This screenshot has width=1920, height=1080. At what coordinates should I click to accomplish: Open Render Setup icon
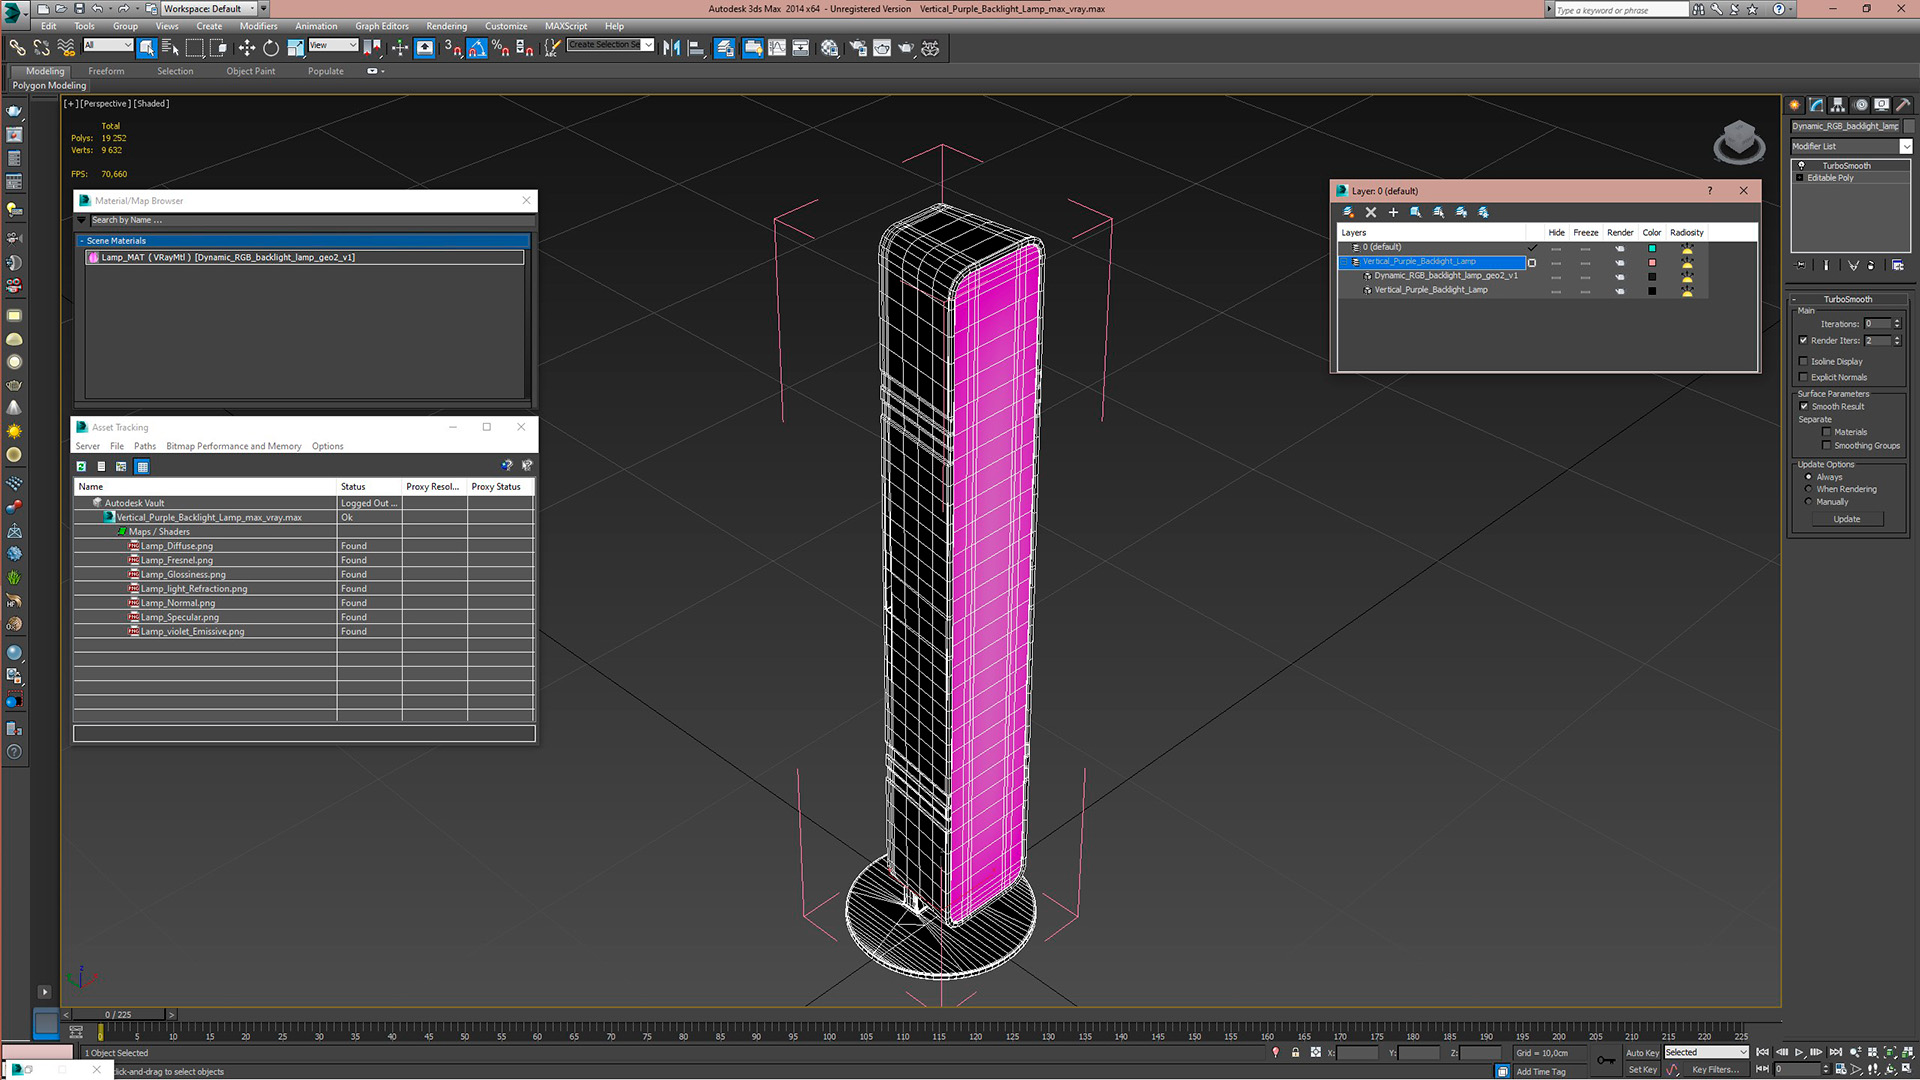tap(858, 48)
